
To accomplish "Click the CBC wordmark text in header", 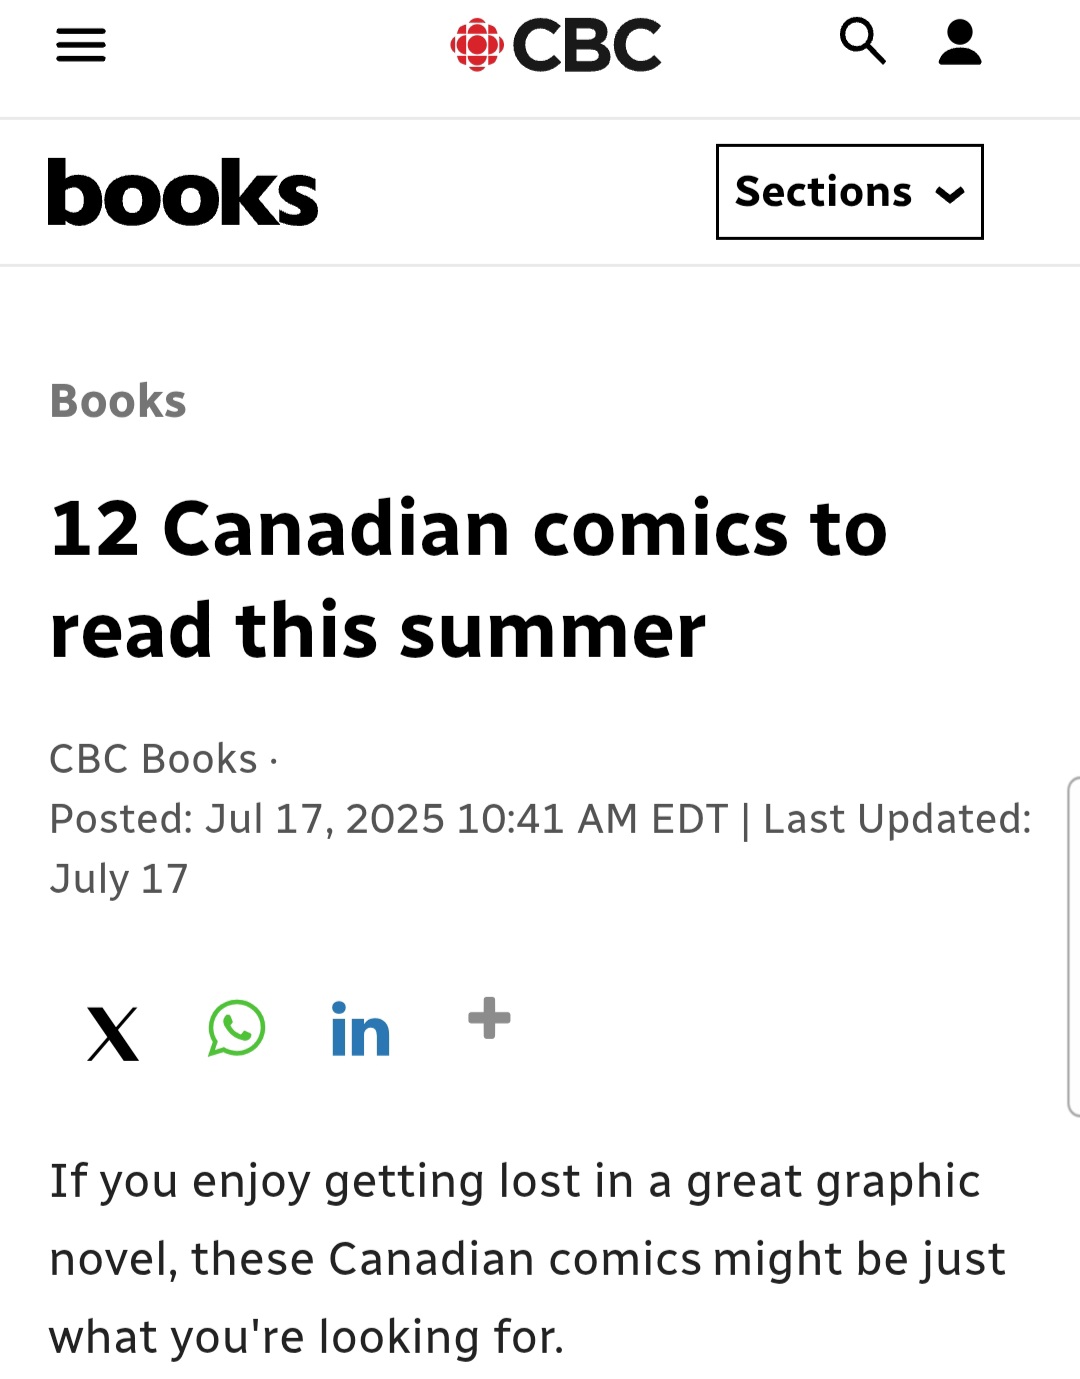I will click(586, 46).
